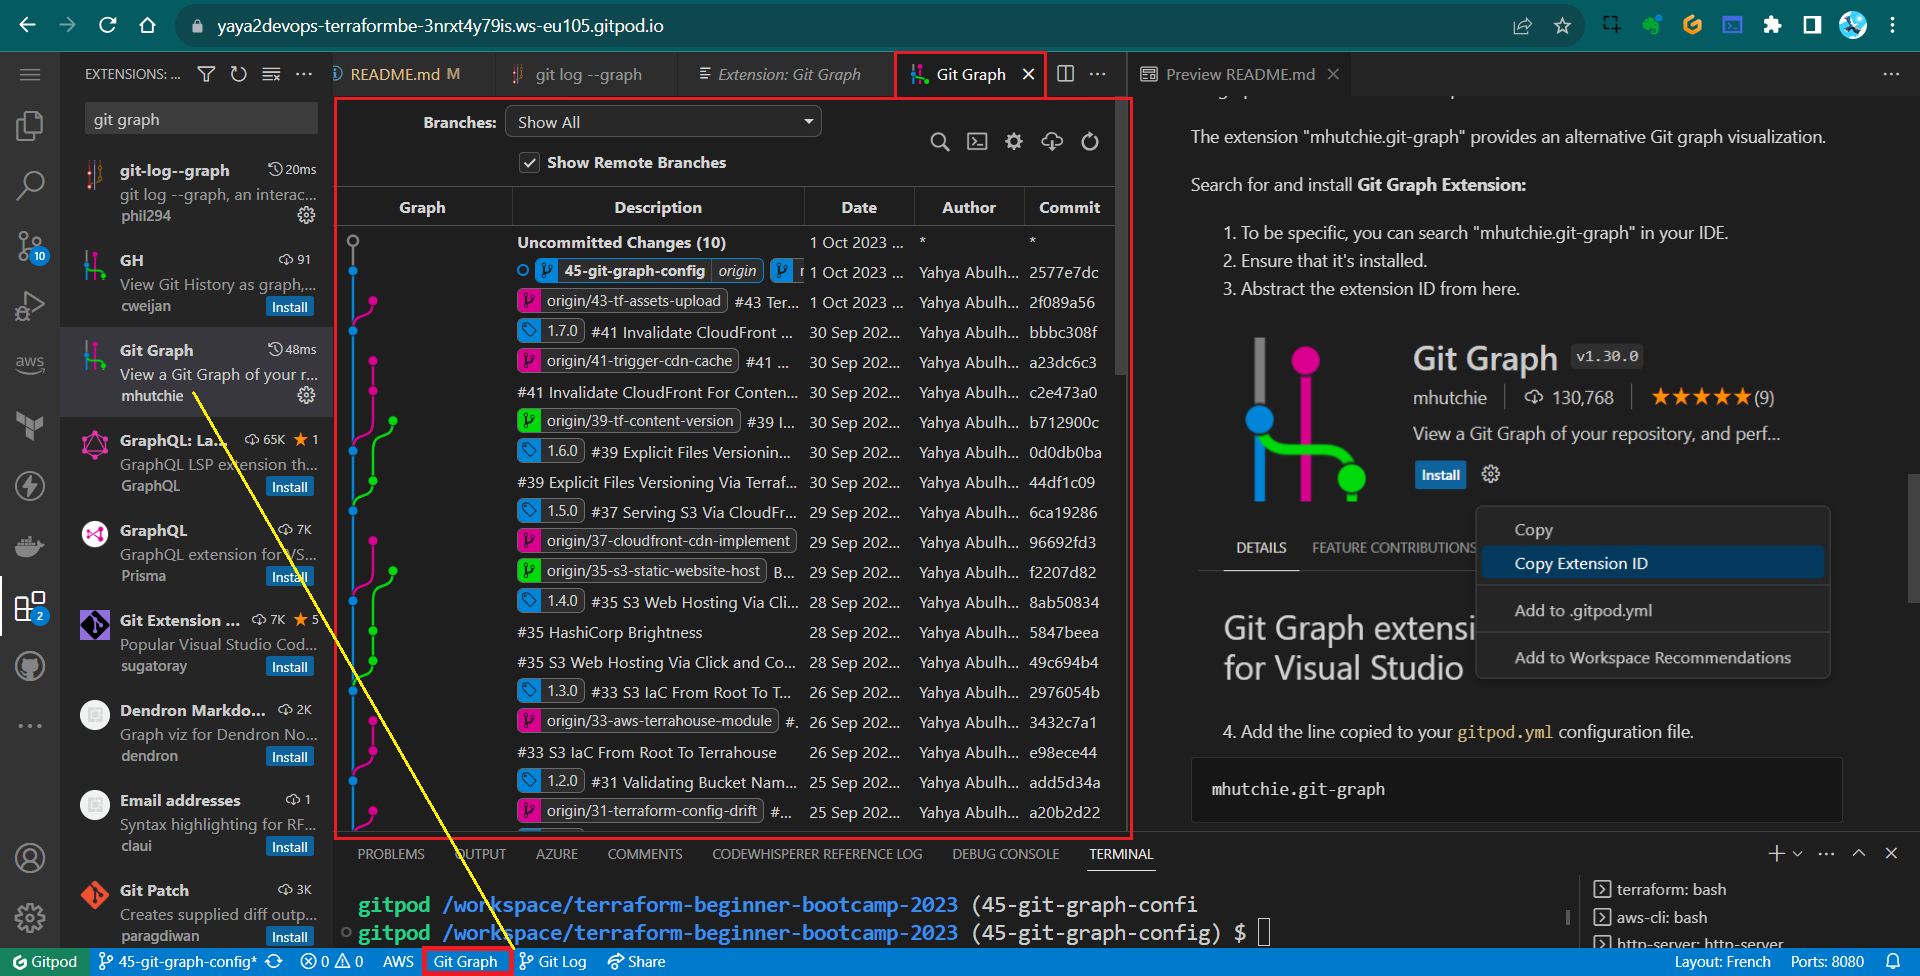Image resolution: width=1920 pixels, height=976 pixels.
Task: Toggle Show Remote Branches checkbox
Action: click(x=529, y=162)
